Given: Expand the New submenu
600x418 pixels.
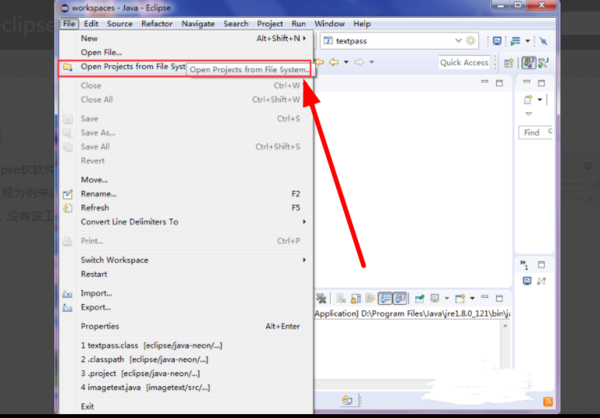Looking at the screenshot, I should [x=304, y=38].
